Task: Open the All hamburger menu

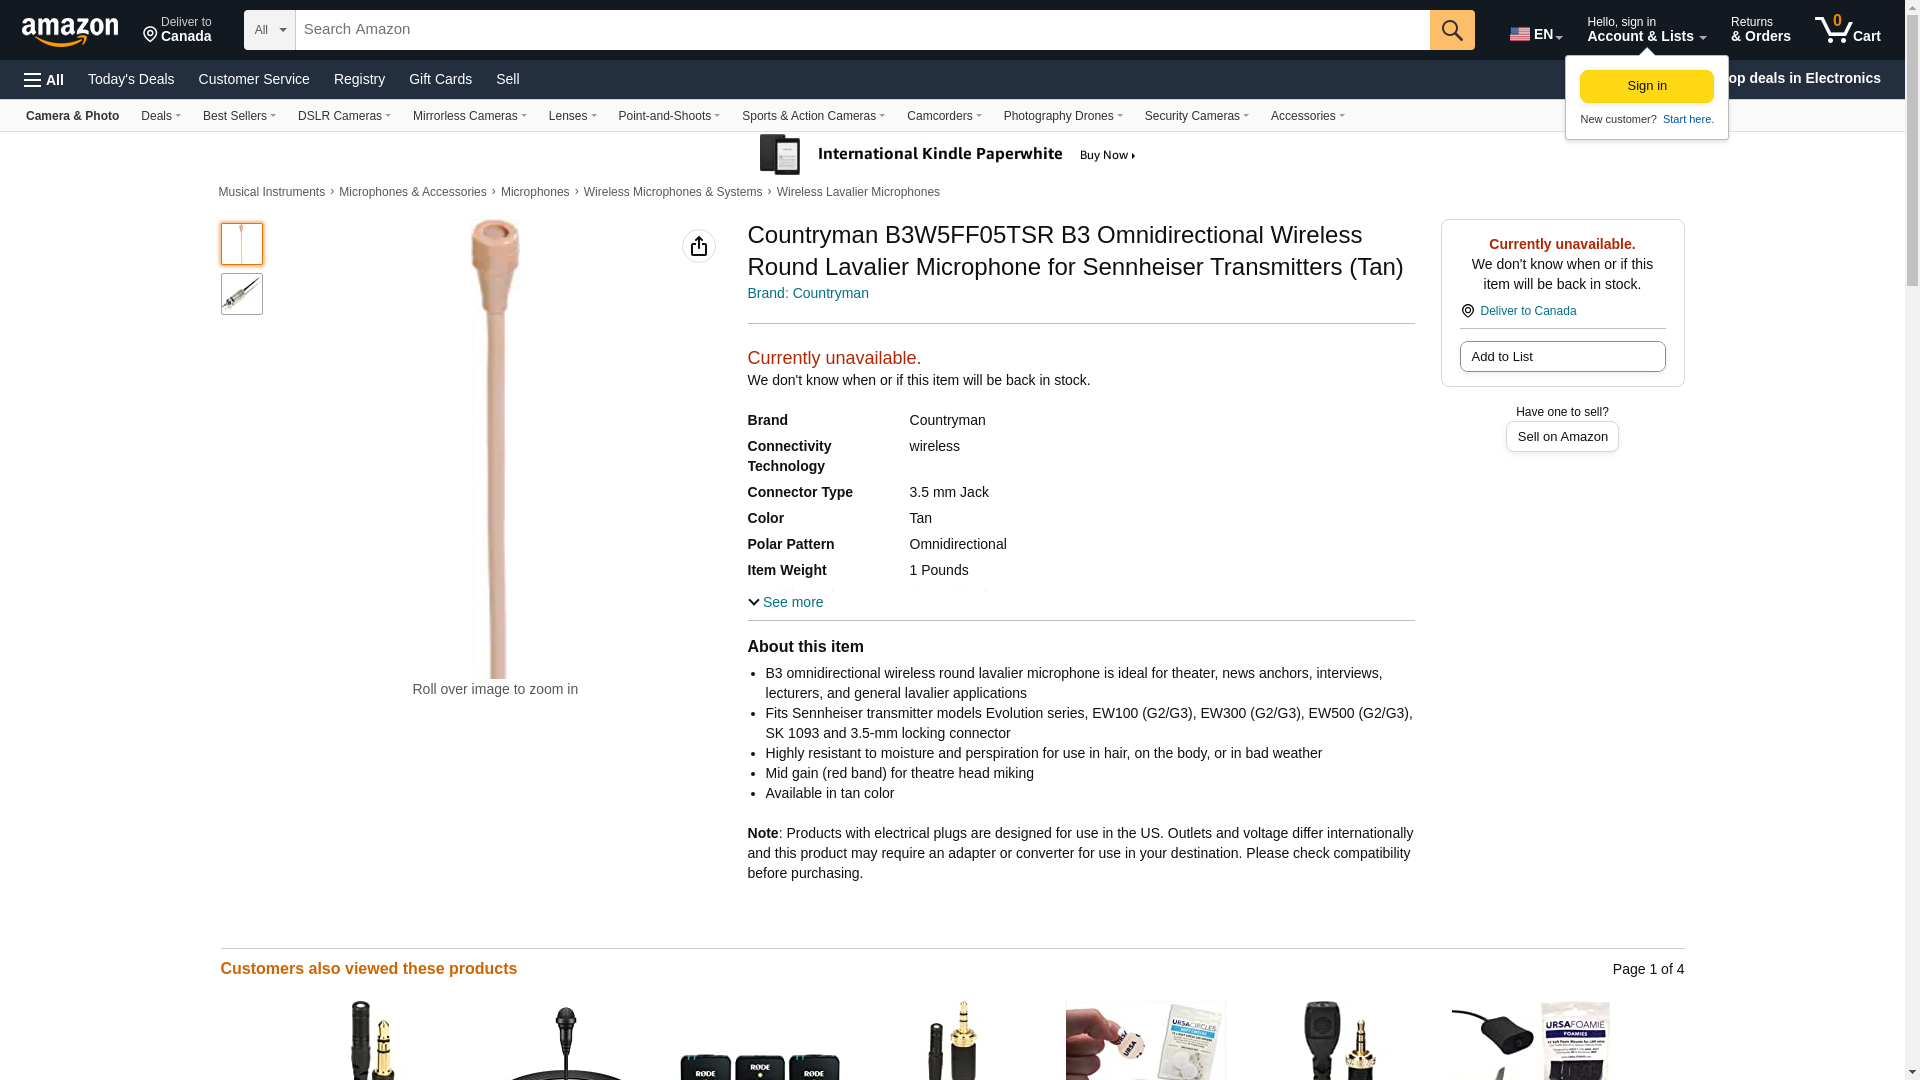Action: tap(44, 80)
